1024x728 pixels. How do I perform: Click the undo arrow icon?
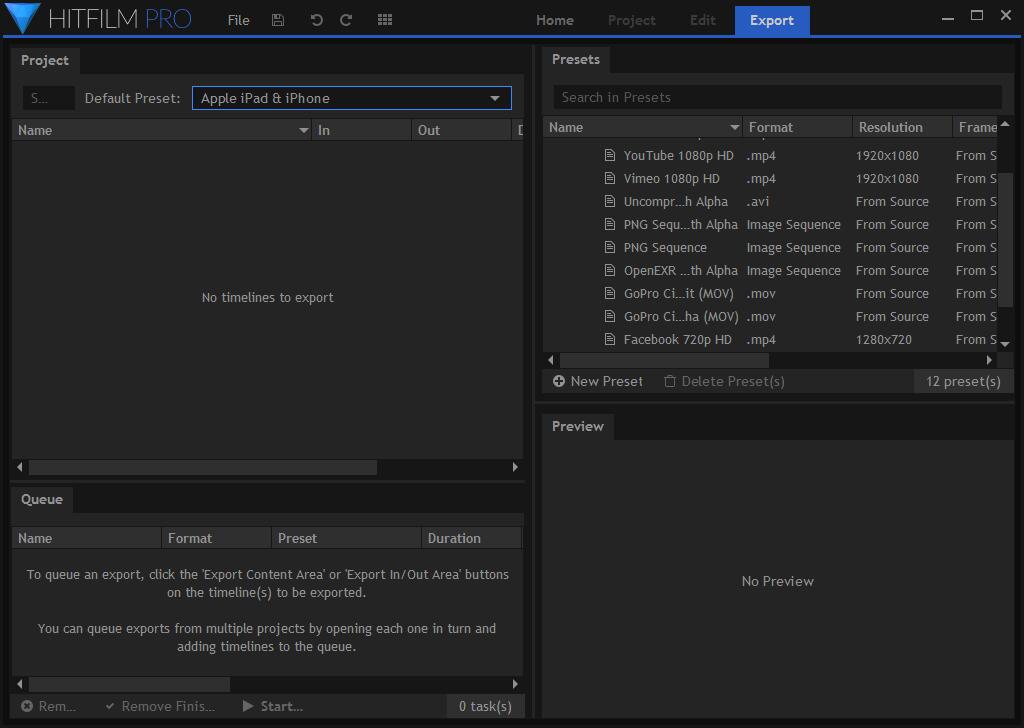click(317, 20)
